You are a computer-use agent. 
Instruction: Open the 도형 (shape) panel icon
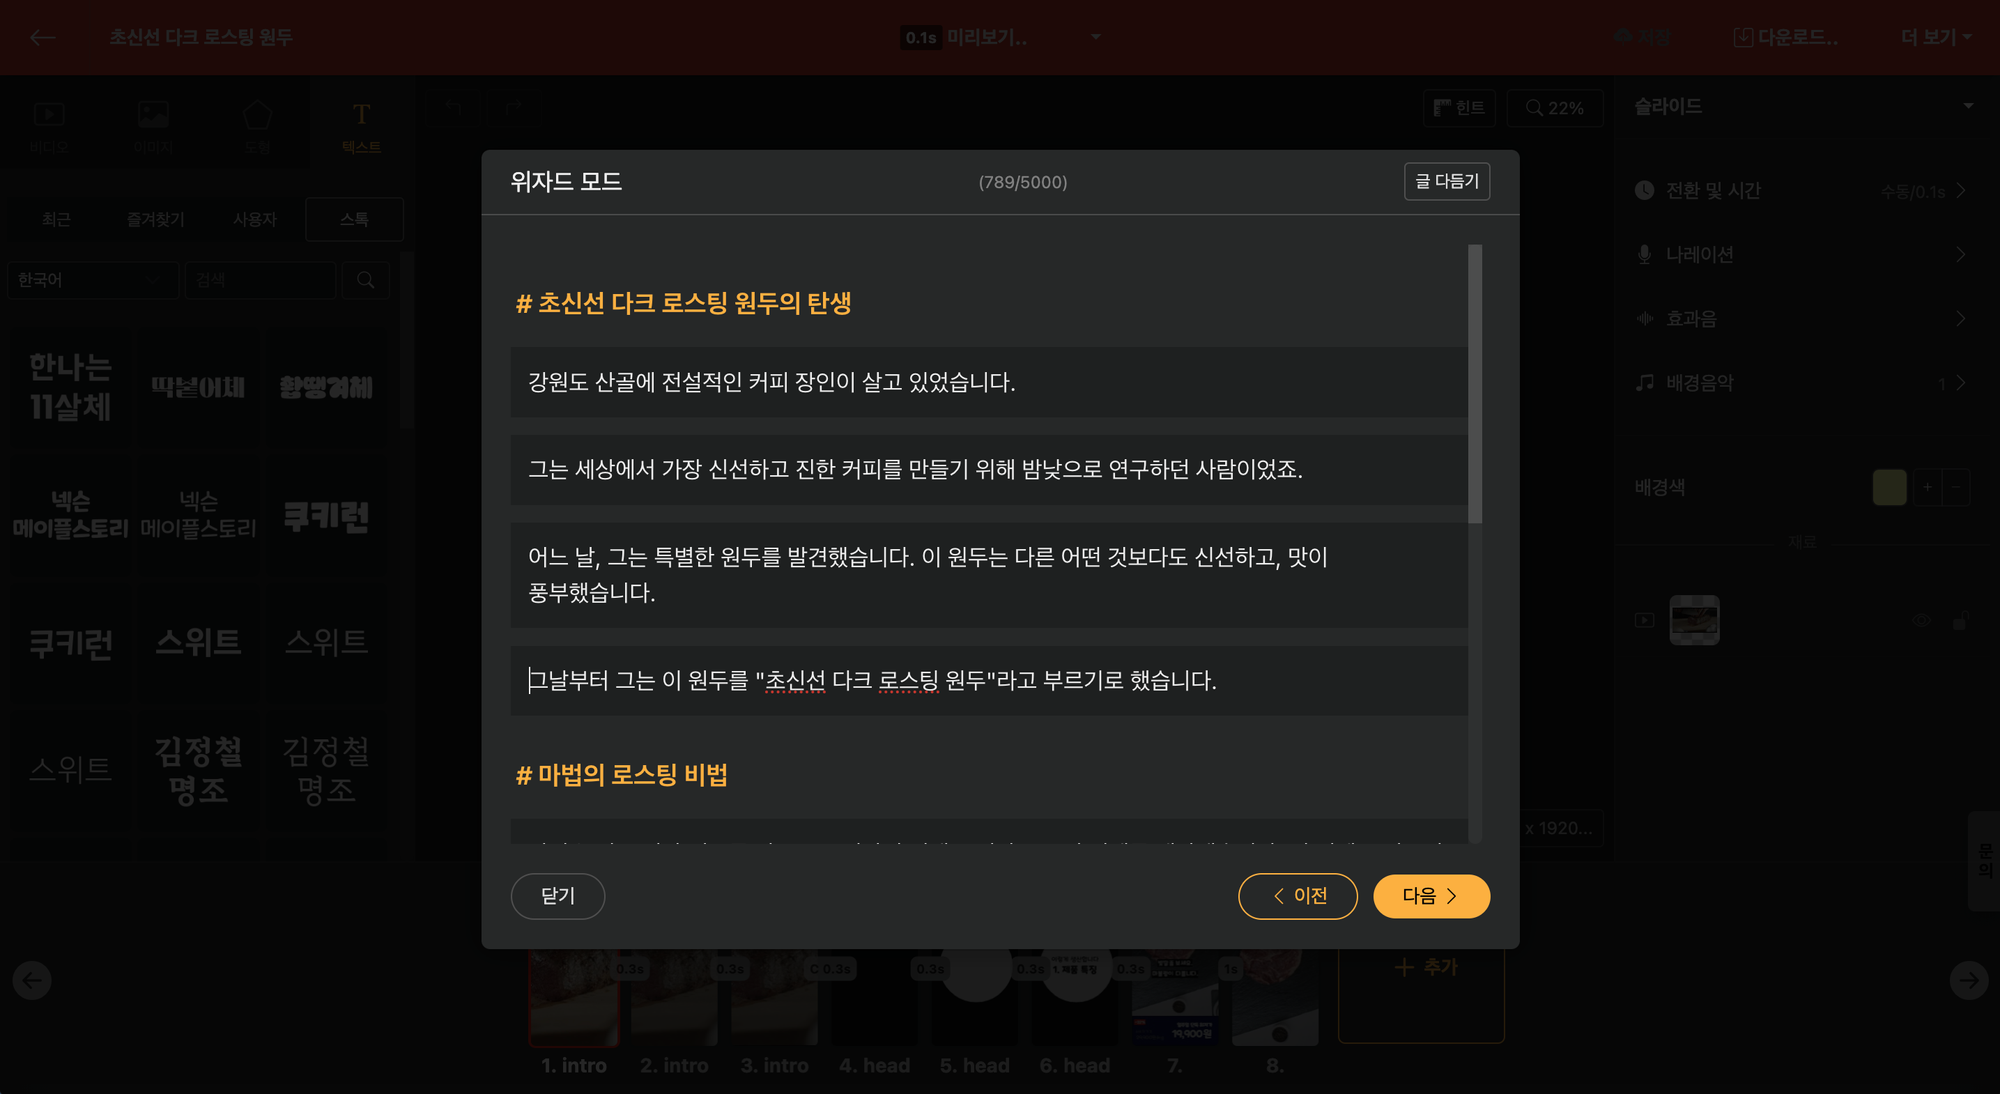[257, 115]
